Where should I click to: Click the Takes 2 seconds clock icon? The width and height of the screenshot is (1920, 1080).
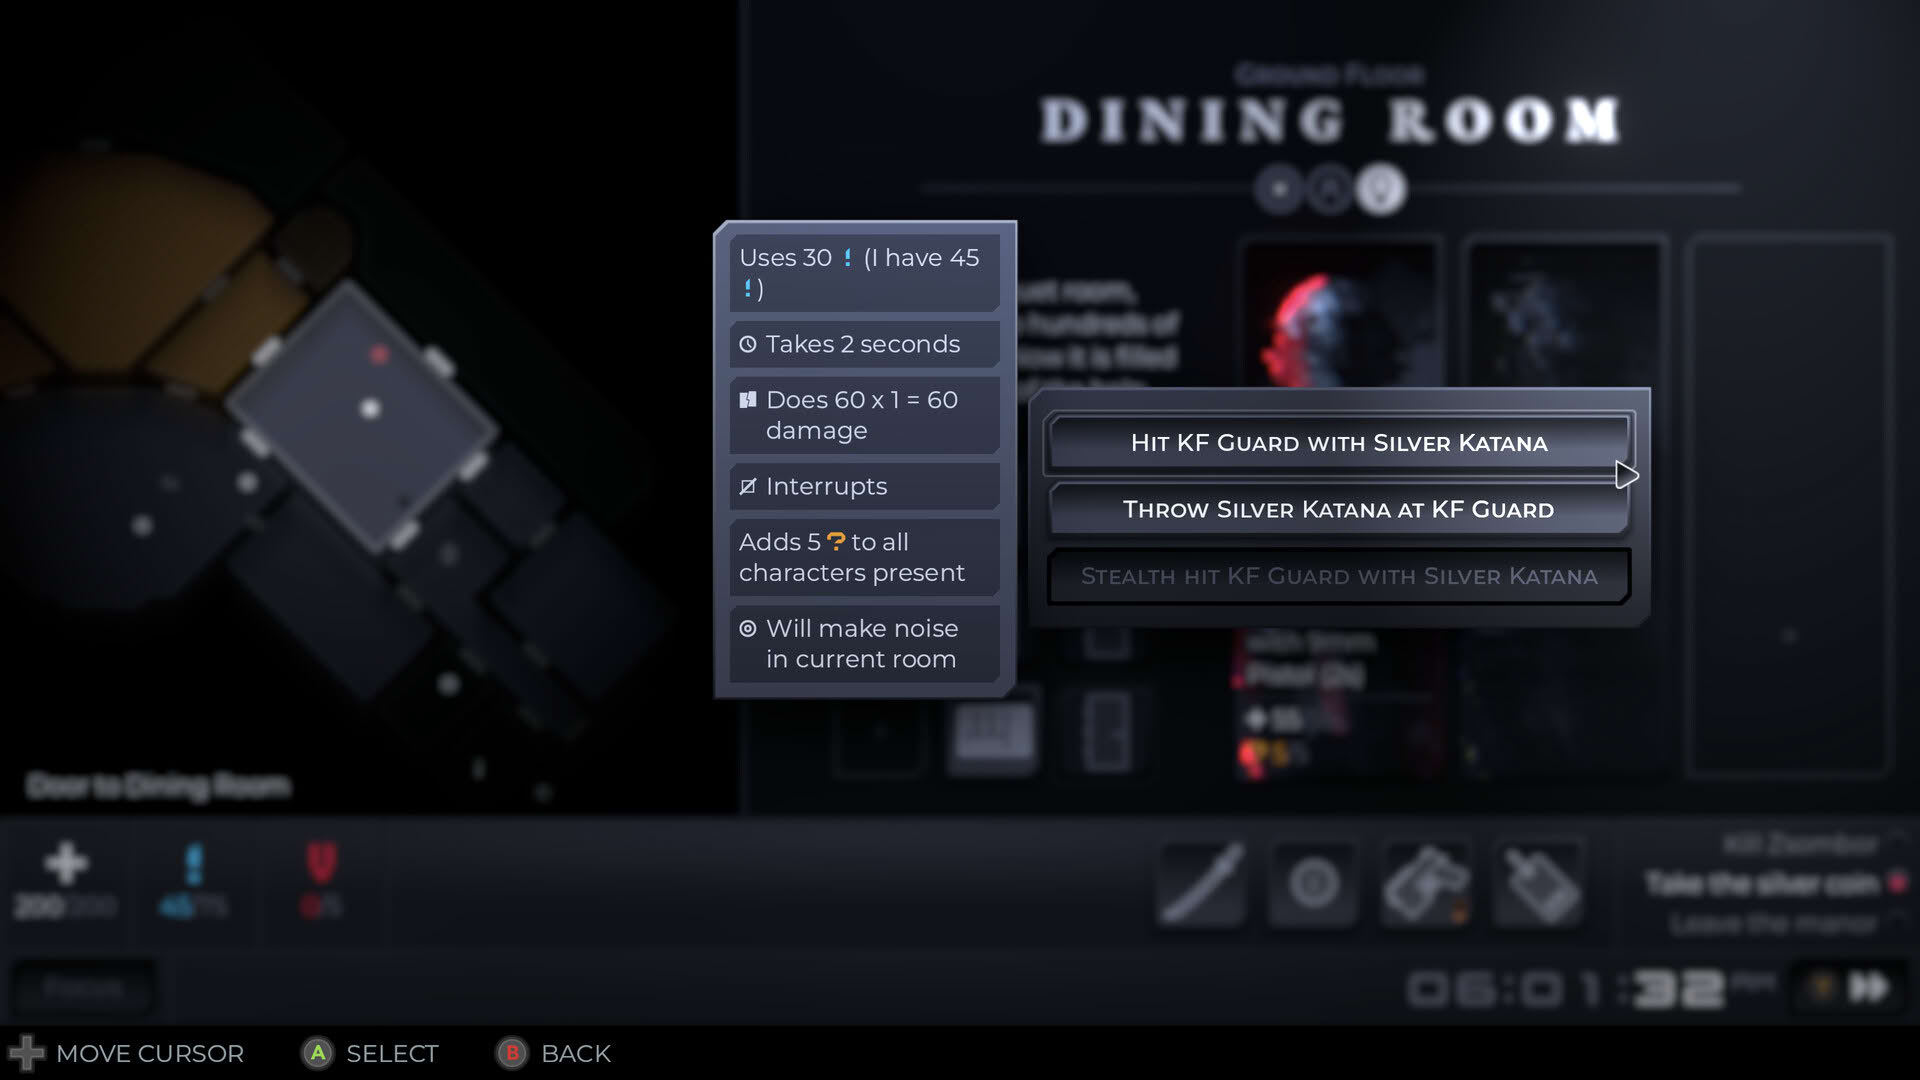click(748, 344)
